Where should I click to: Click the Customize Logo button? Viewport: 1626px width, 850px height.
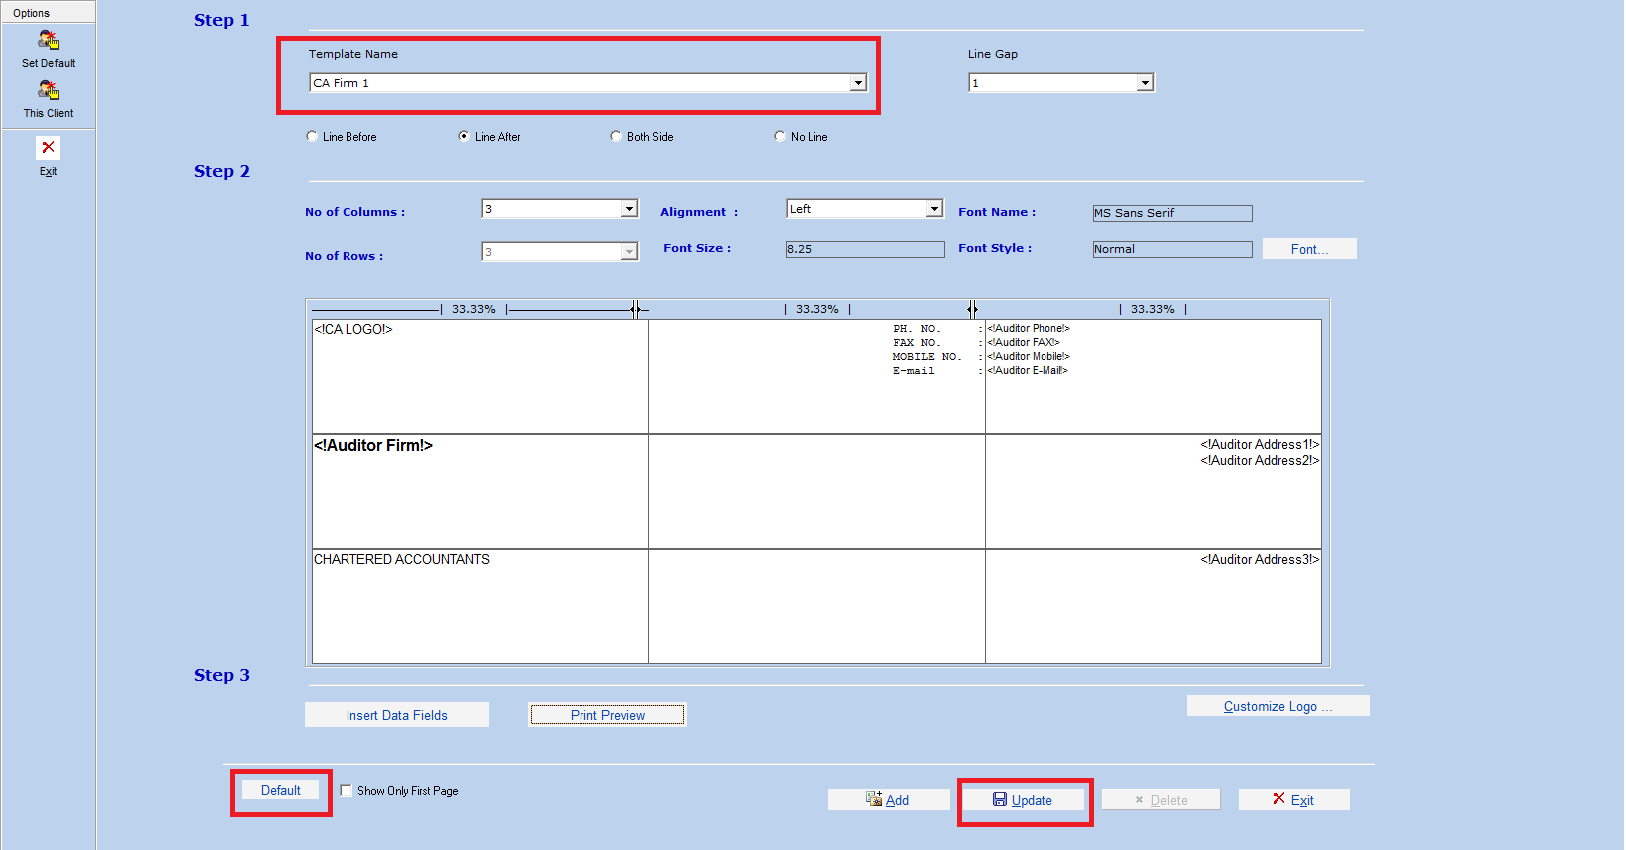(x=1278, y=706)
